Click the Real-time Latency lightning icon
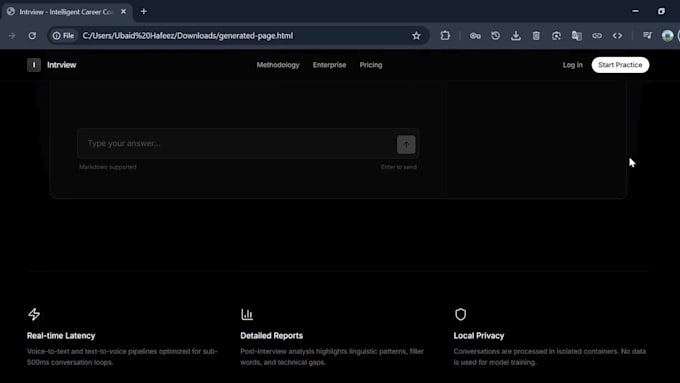This screenshot has width=680, height=383. pyautogui.click(x=34, y=314)
